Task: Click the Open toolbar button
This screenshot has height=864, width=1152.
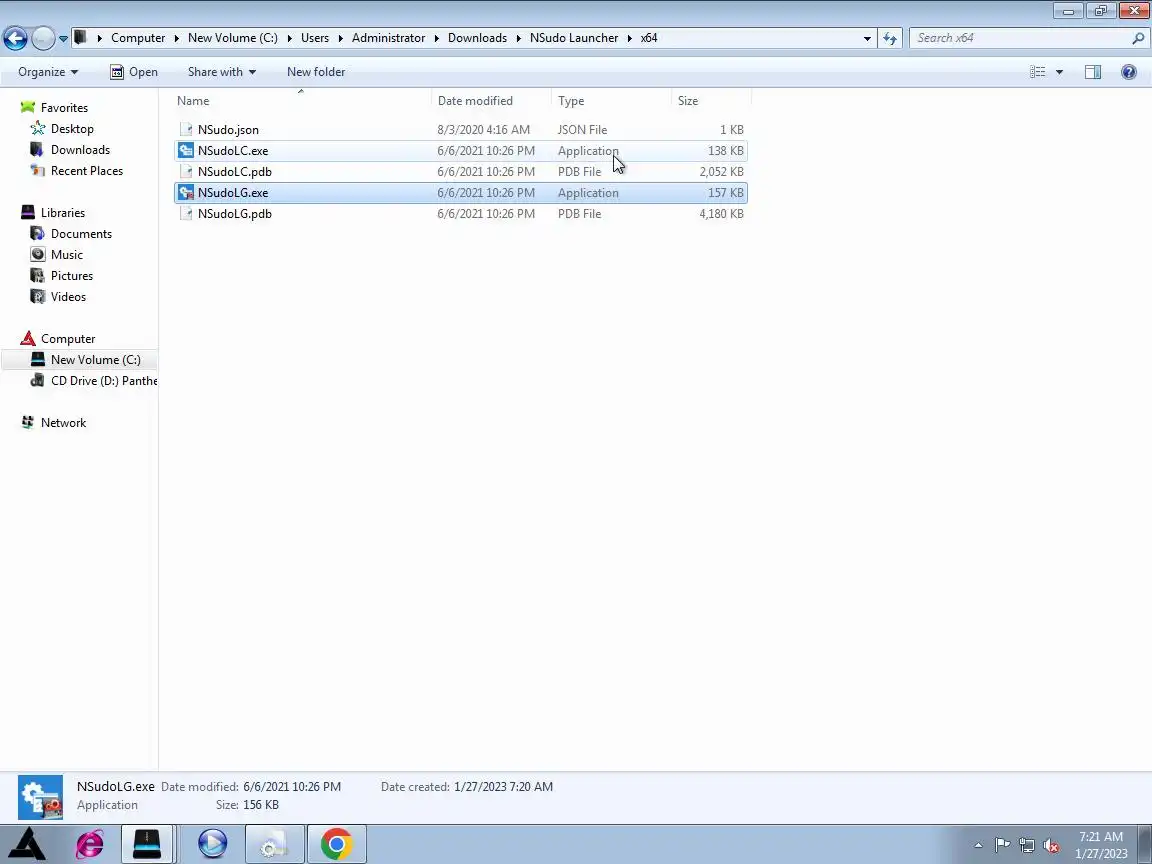Action: 134,72
